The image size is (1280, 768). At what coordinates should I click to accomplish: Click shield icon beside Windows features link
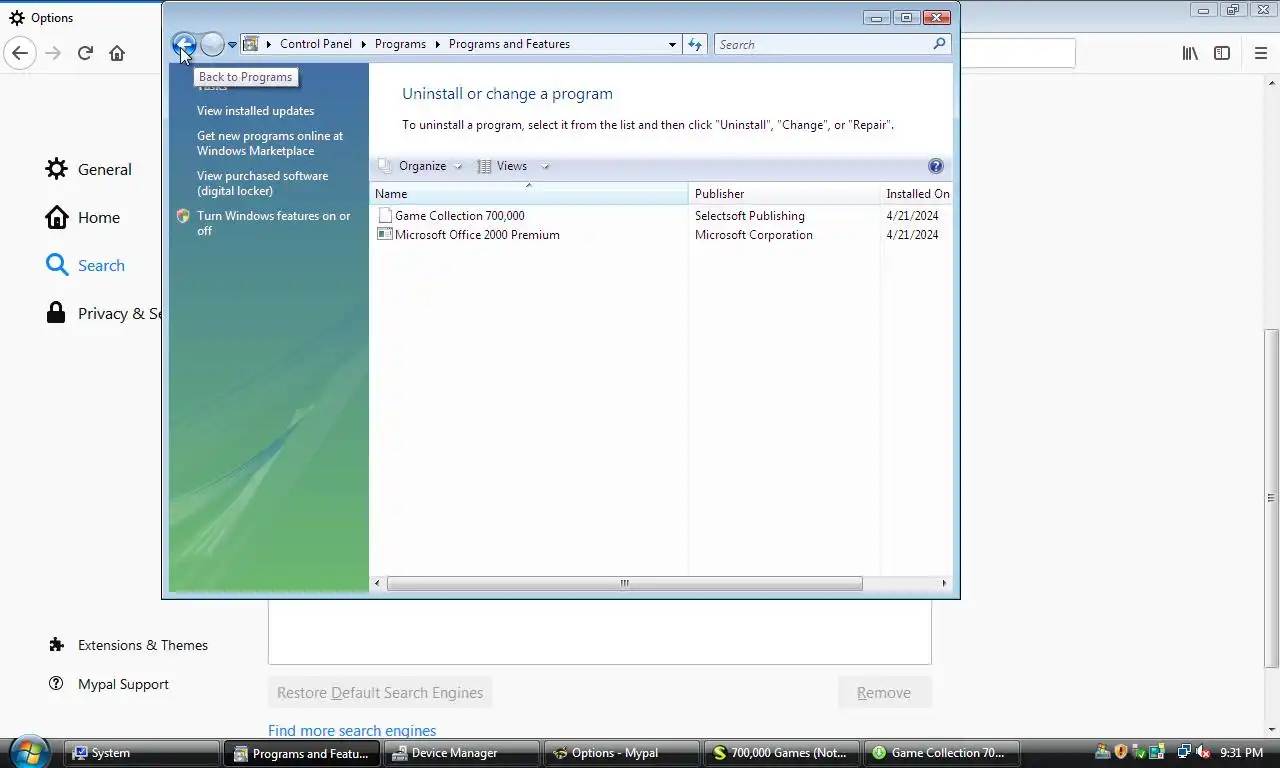(183, 216)
